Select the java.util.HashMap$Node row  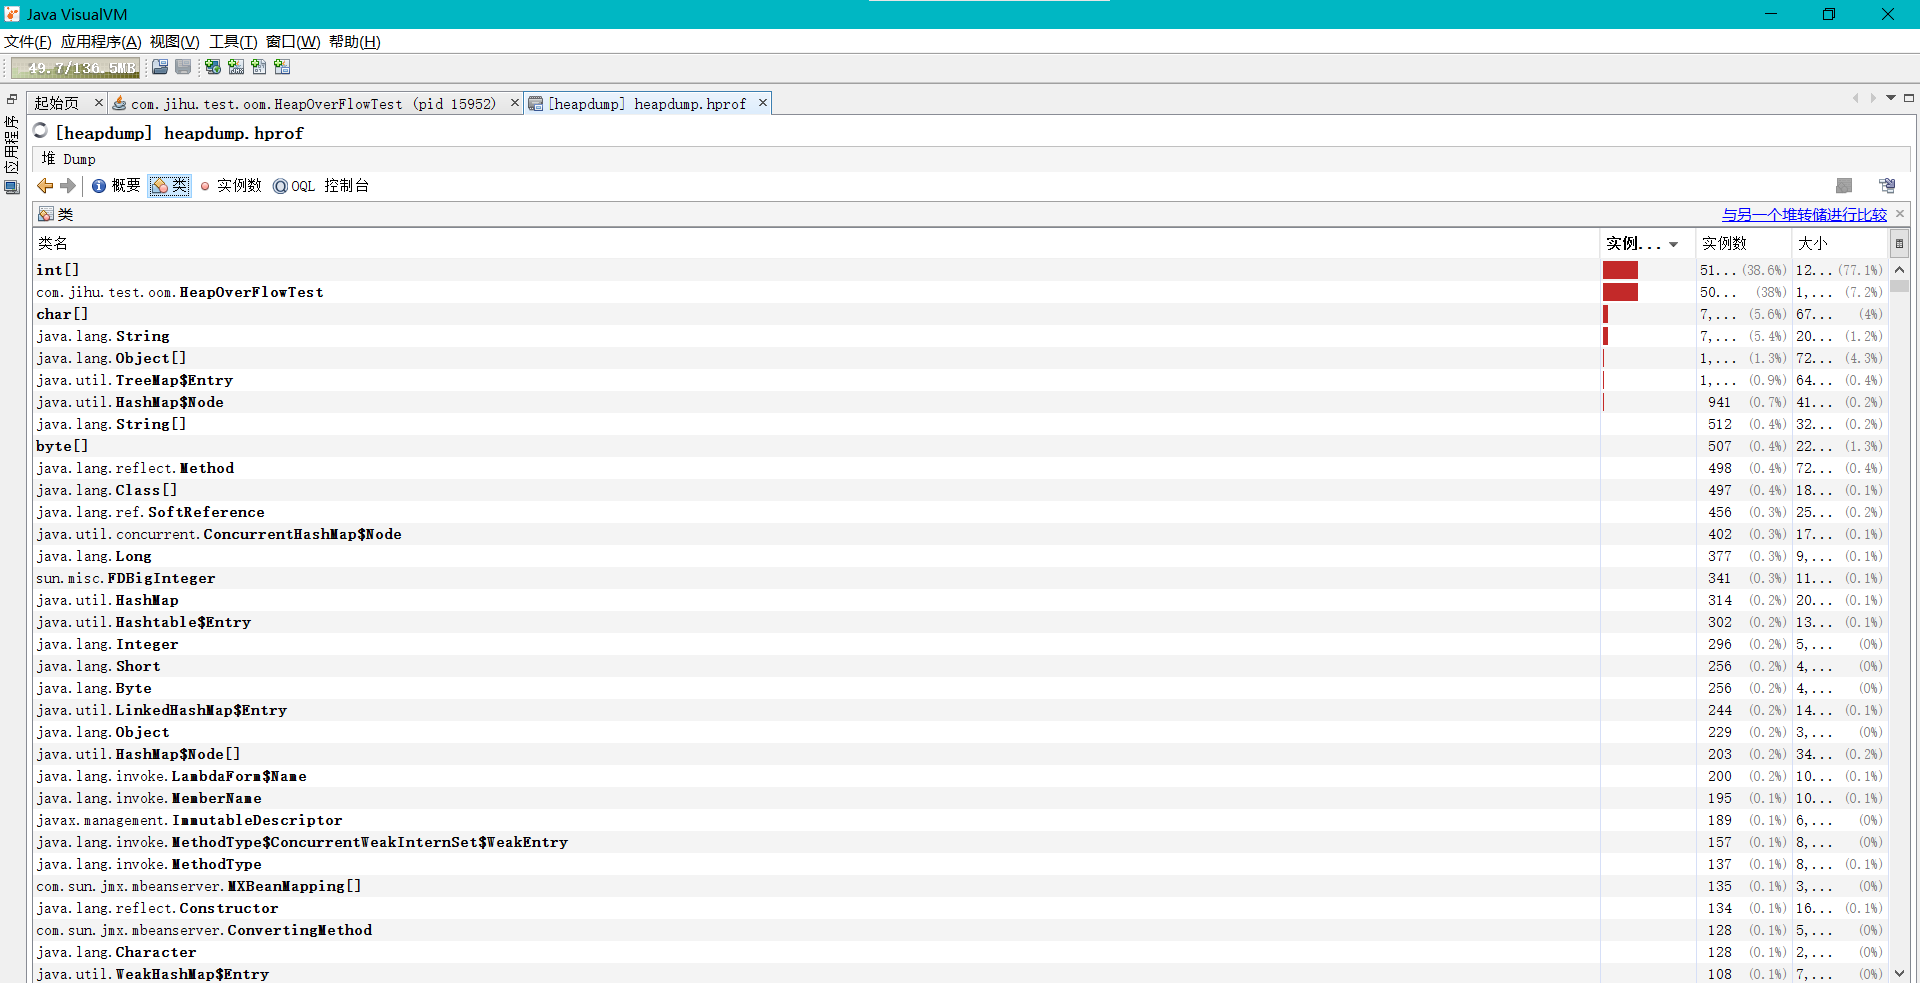pyautogui.click(x=960, y=402)
